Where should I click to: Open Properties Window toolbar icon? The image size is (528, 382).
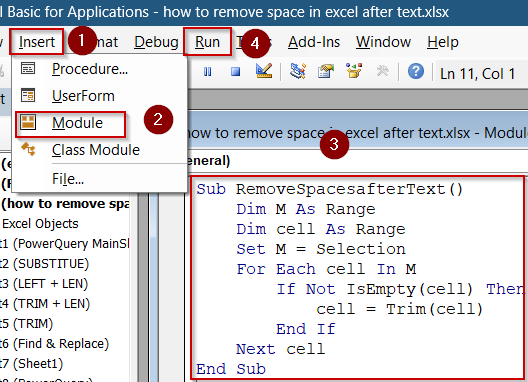pos(326,71)
